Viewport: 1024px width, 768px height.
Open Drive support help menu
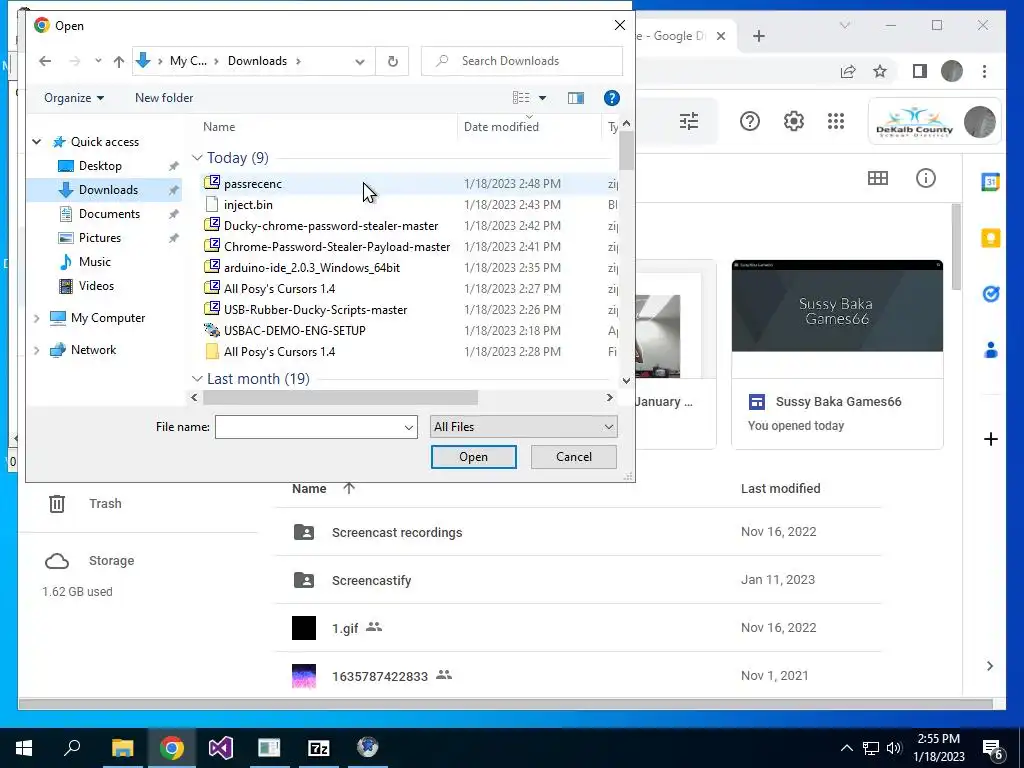(x=750, y=121)
